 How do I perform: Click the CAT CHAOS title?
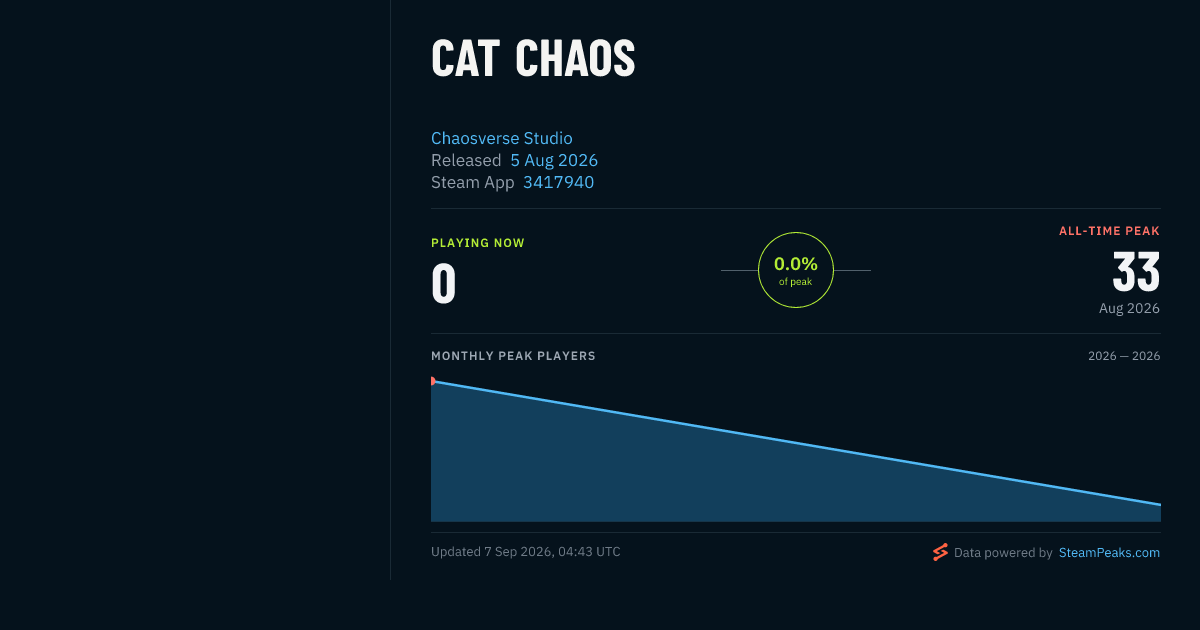(x=533, y=60)
